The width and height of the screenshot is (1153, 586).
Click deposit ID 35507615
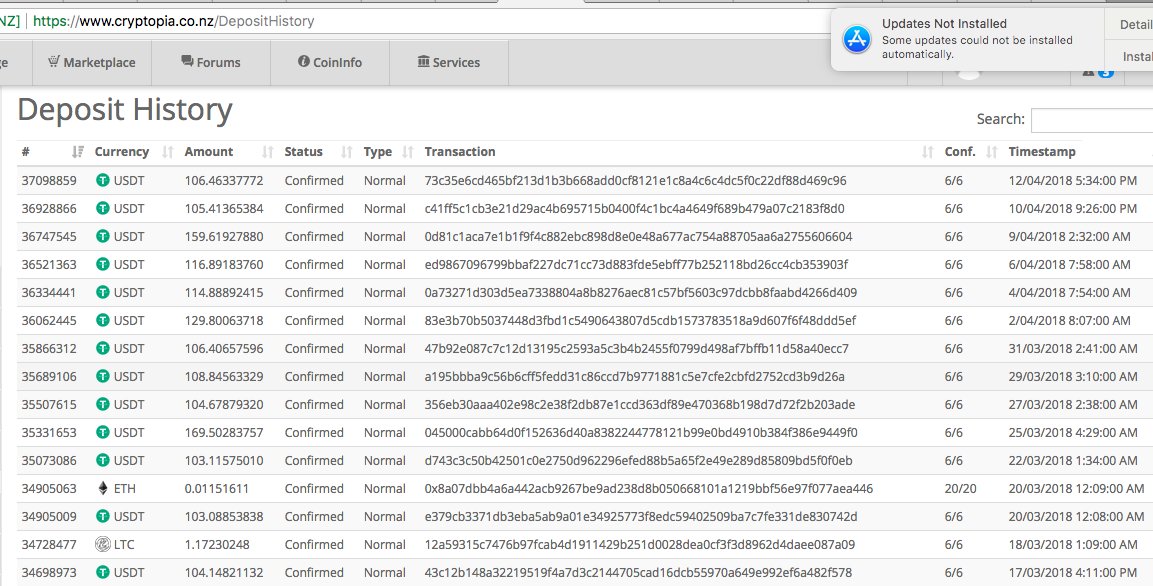tap(49, 404)
